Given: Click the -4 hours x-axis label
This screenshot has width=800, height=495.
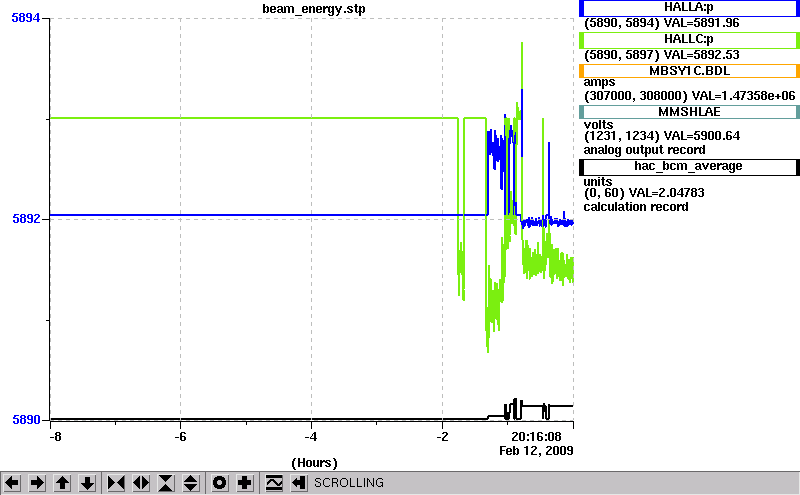Looking at the screenshot, I should [x=311, y=437].
